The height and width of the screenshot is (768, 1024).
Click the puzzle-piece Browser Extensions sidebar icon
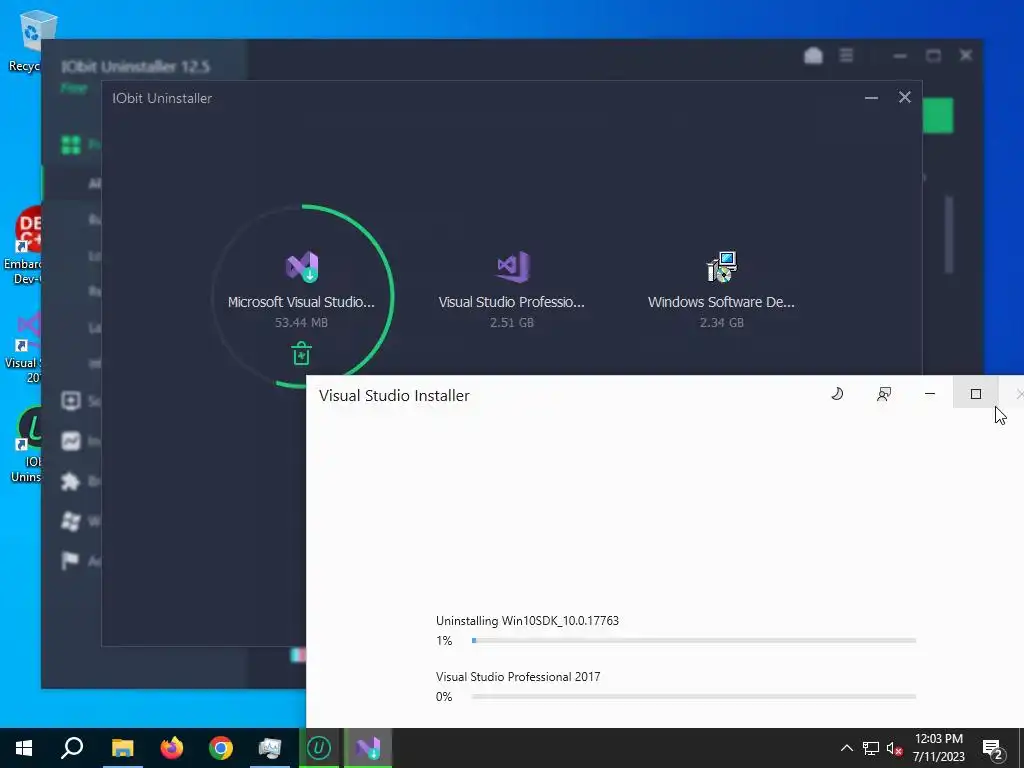point(71,481)
